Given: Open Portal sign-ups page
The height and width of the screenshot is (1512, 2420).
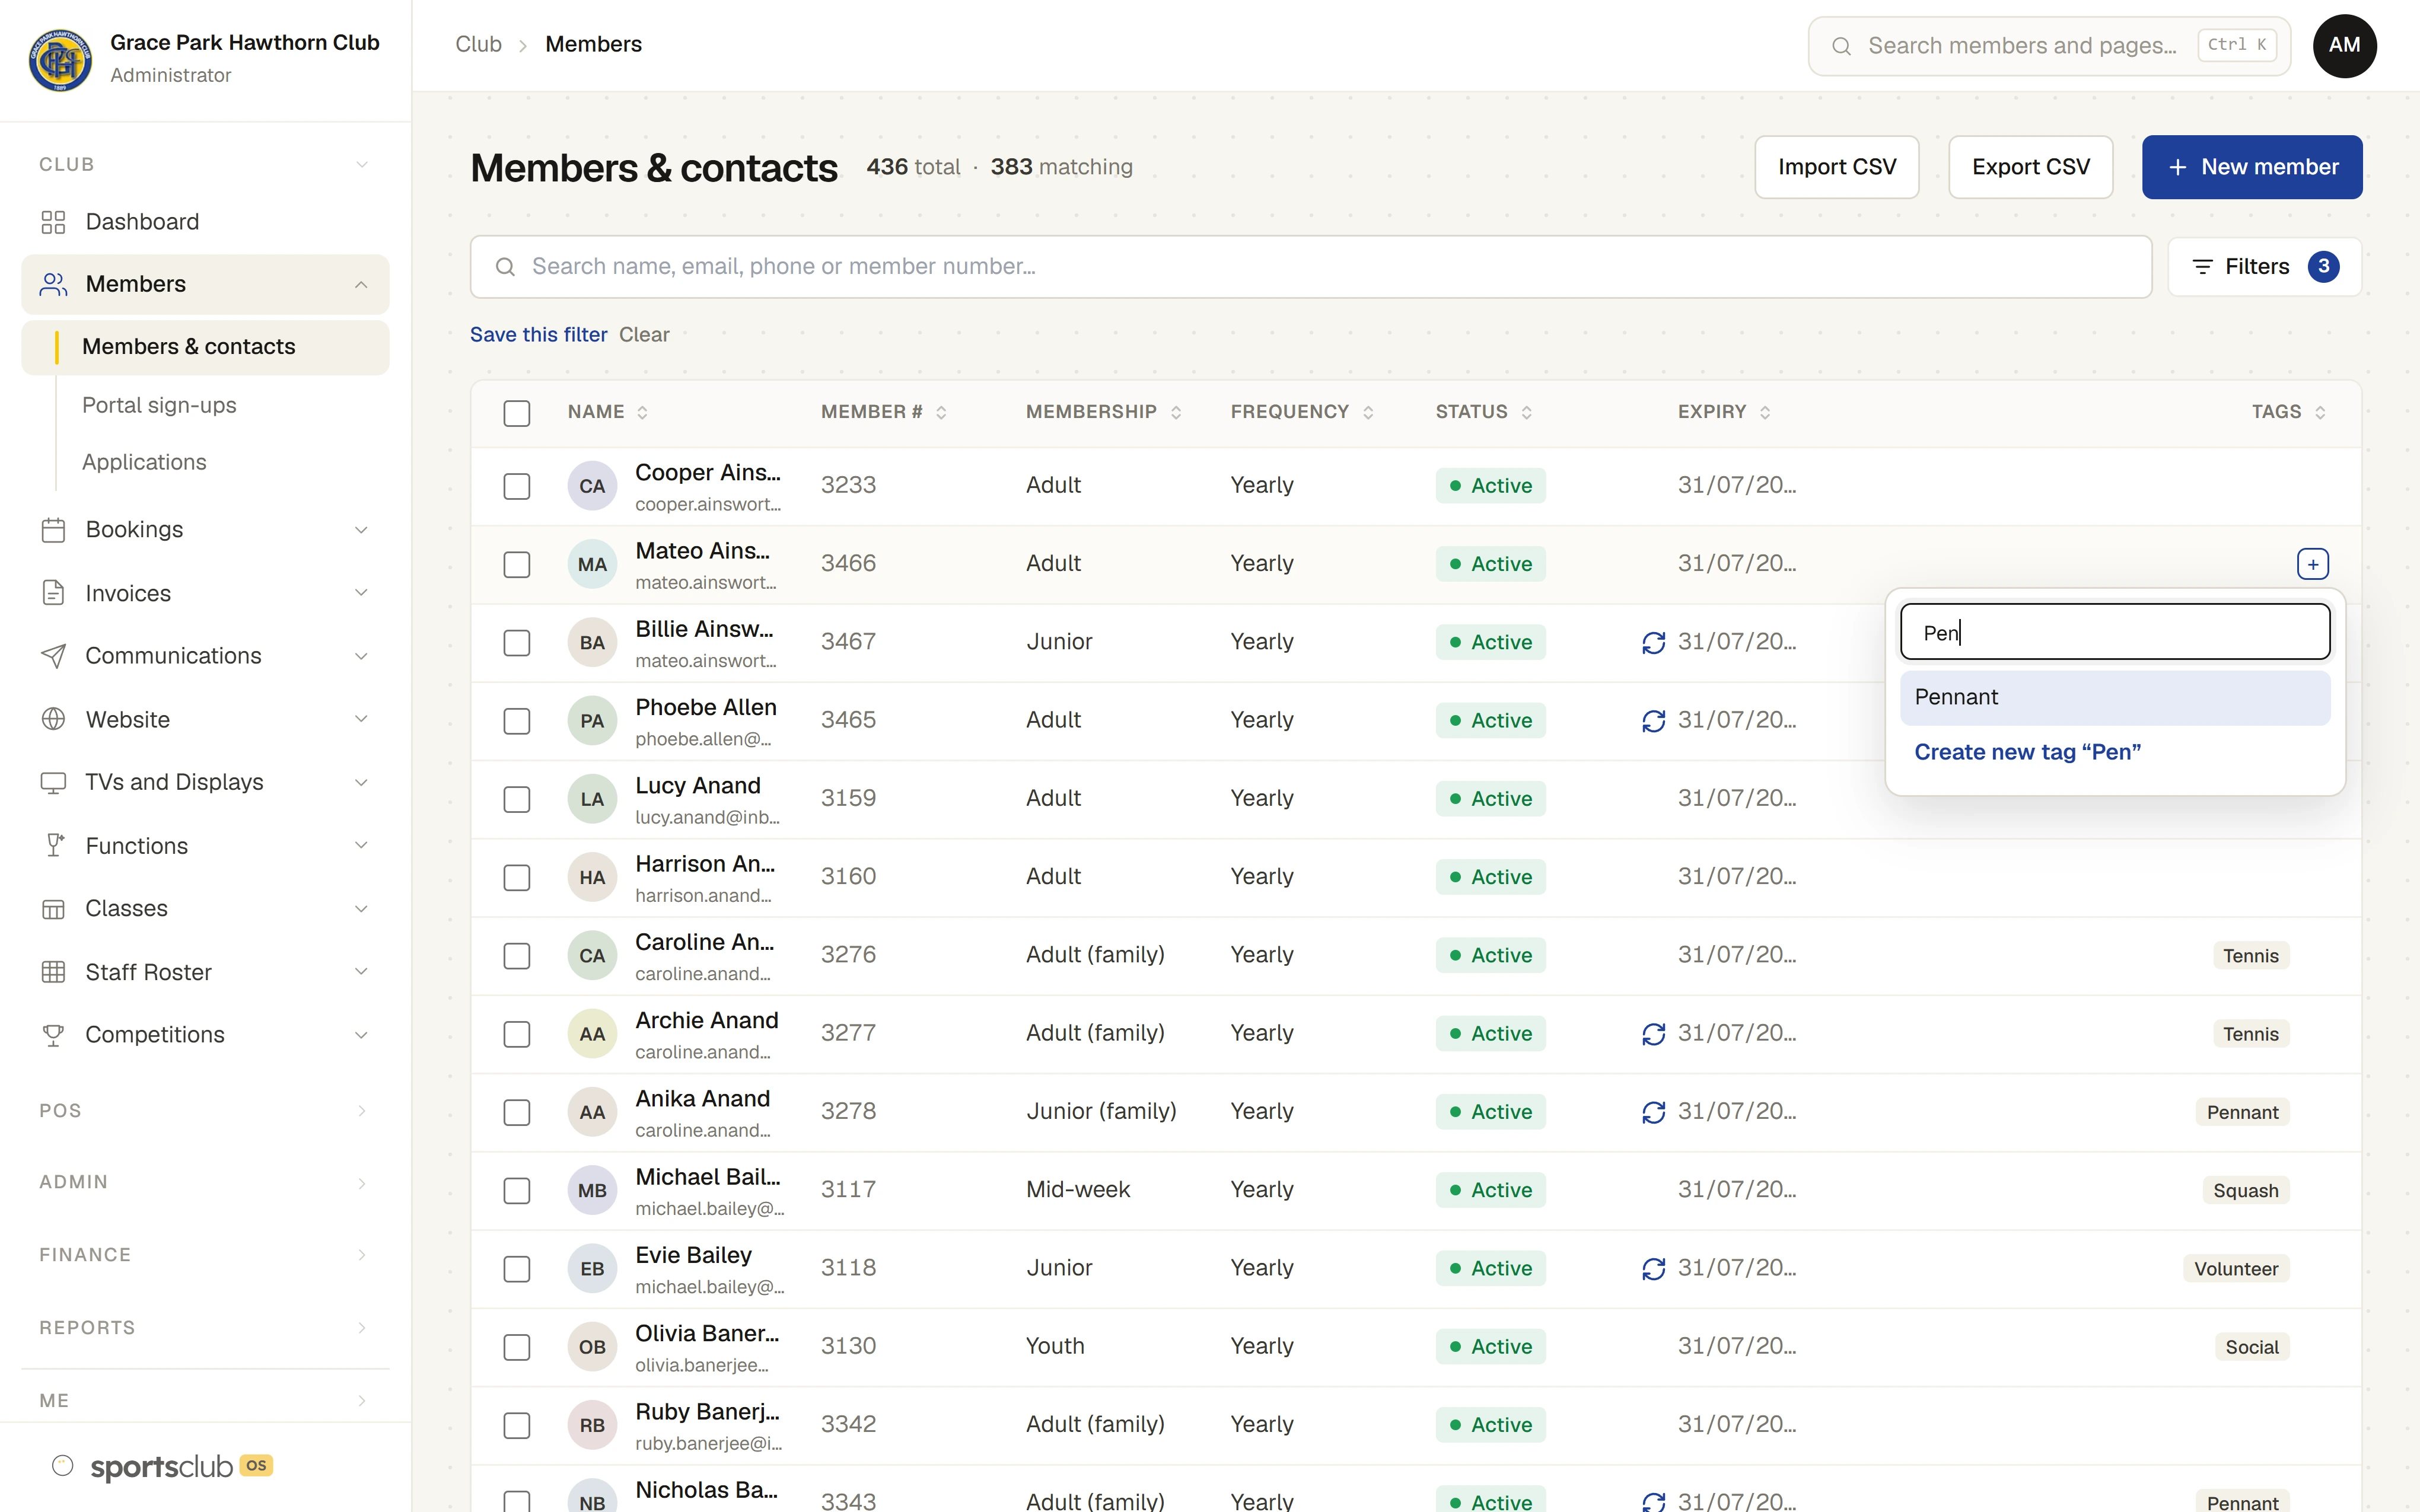Looking at the screenshot, I should (159, 405).
